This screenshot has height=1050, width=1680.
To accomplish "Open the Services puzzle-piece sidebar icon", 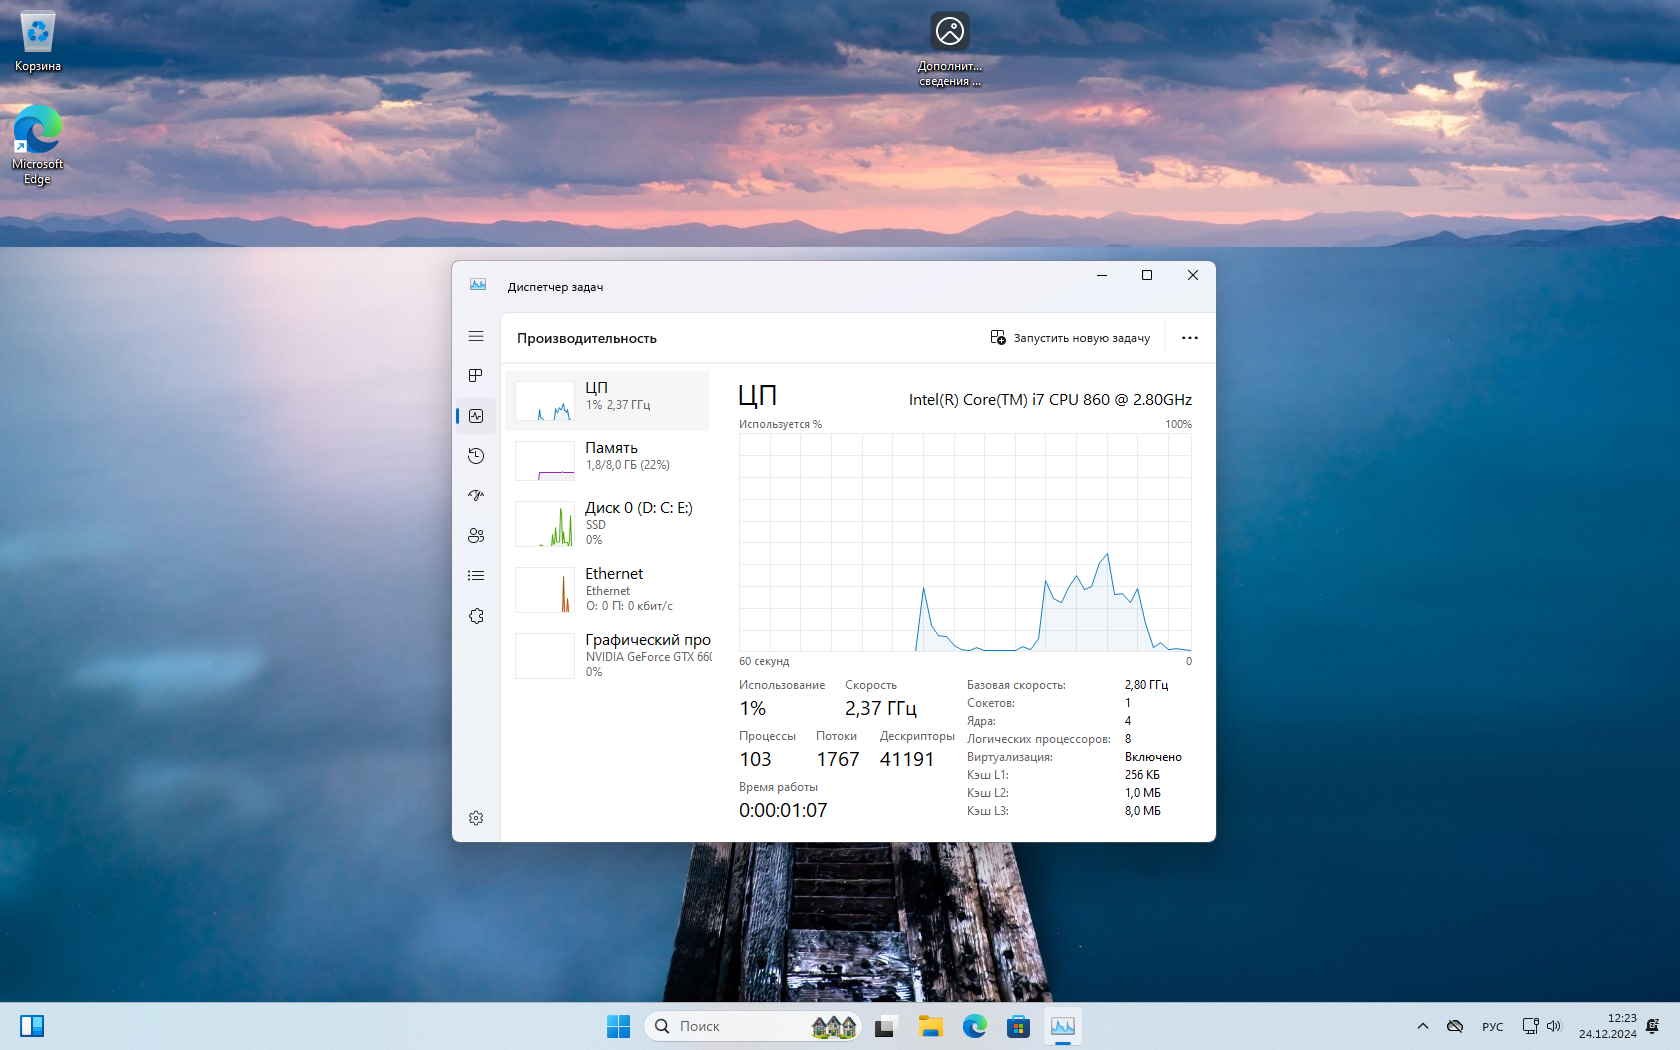I will point(476,616).
